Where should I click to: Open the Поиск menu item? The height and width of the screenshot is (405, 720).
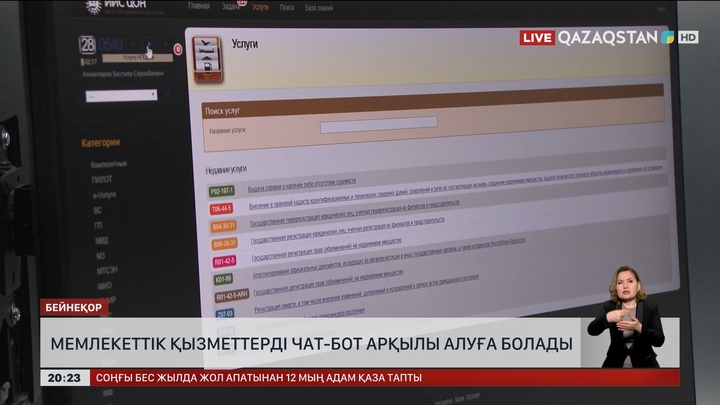(x=287, y=7)
